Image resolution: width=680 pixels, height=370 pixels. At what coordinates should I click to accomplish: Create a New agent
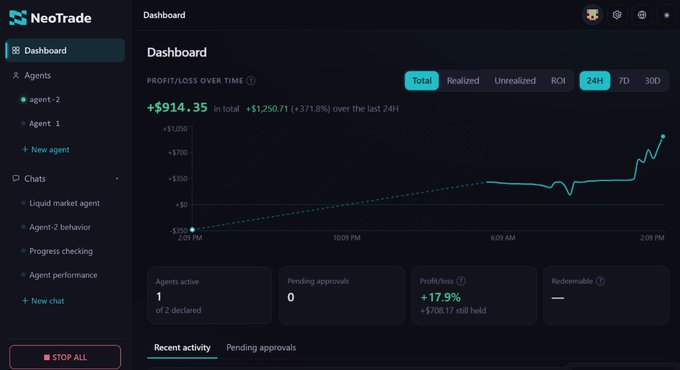(x=46, y=149)
